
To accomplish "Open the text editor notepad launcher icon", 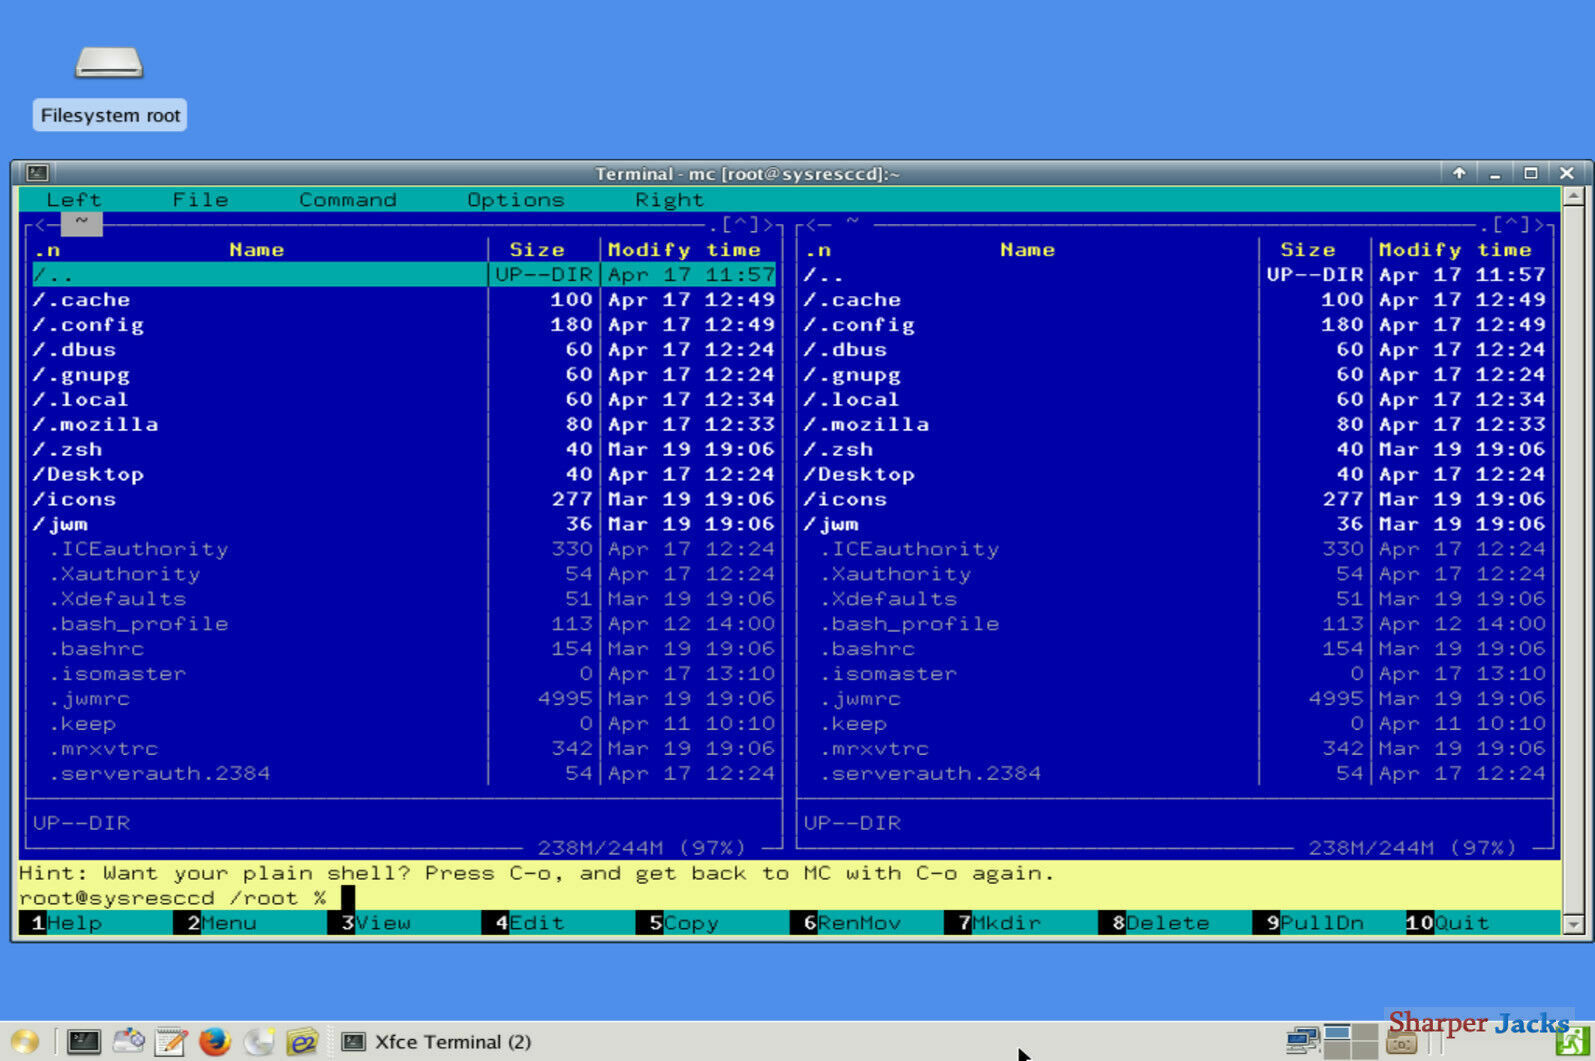I will point(171,1042).
